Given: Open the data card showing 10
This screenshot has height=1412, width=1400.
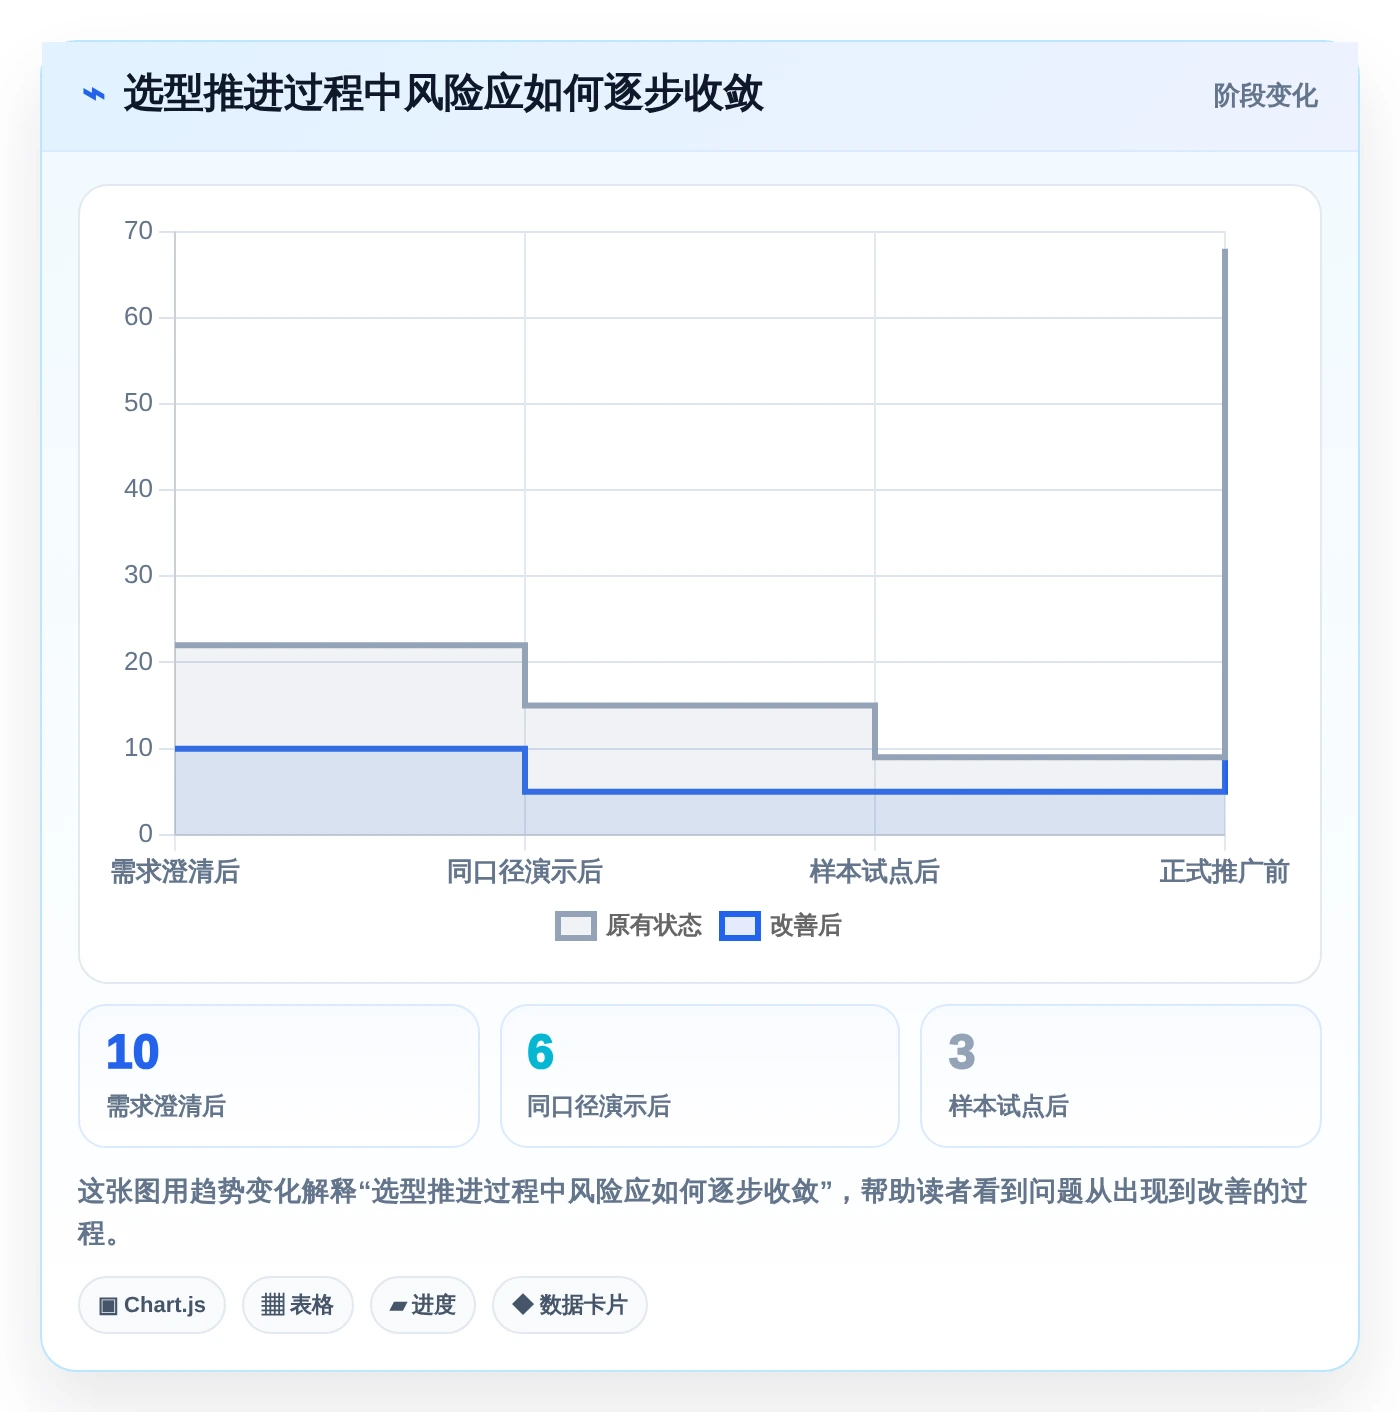Looking at the screenshot, I should click(x=279, y=1076).
